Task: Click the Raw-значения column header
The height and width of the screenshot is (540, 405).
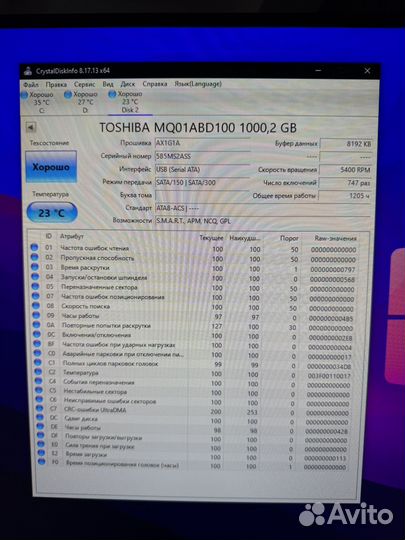Action: coord(335,238)
